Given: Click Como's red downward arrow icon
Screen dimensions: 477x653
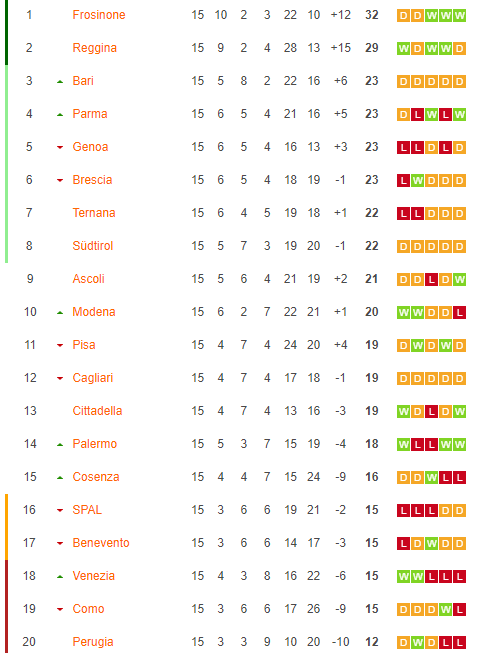Looking at the screenshot, I should click(60, 609).
